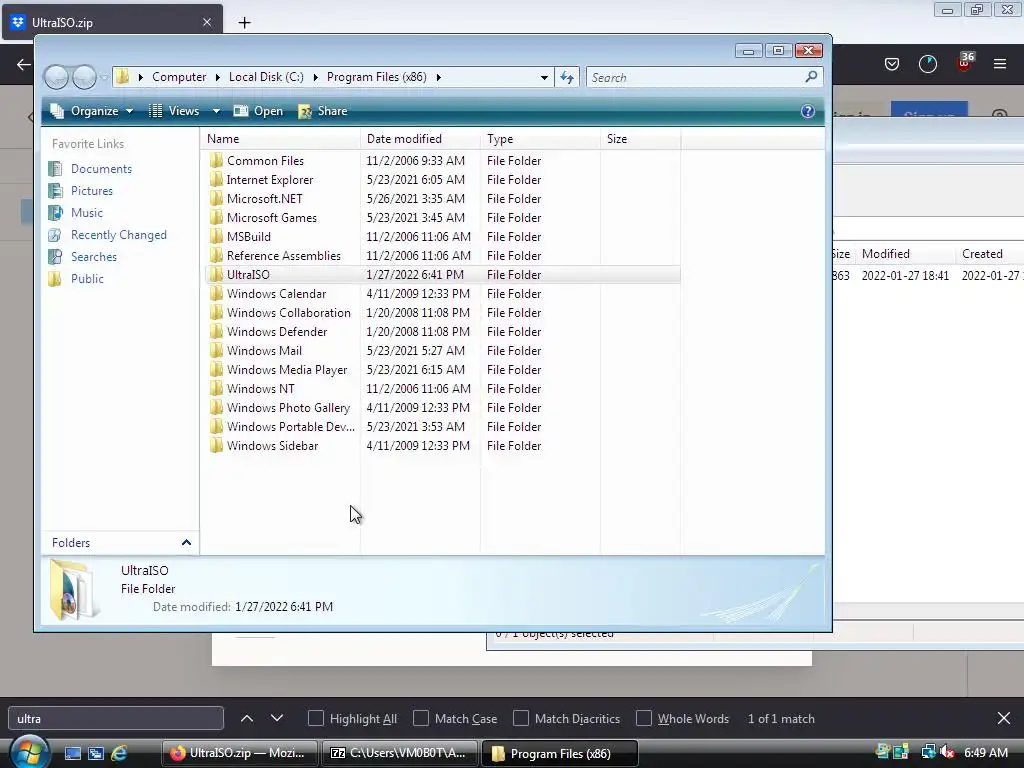Open the Public folder link
The image size is (1024, 768).
coord(87,279)
